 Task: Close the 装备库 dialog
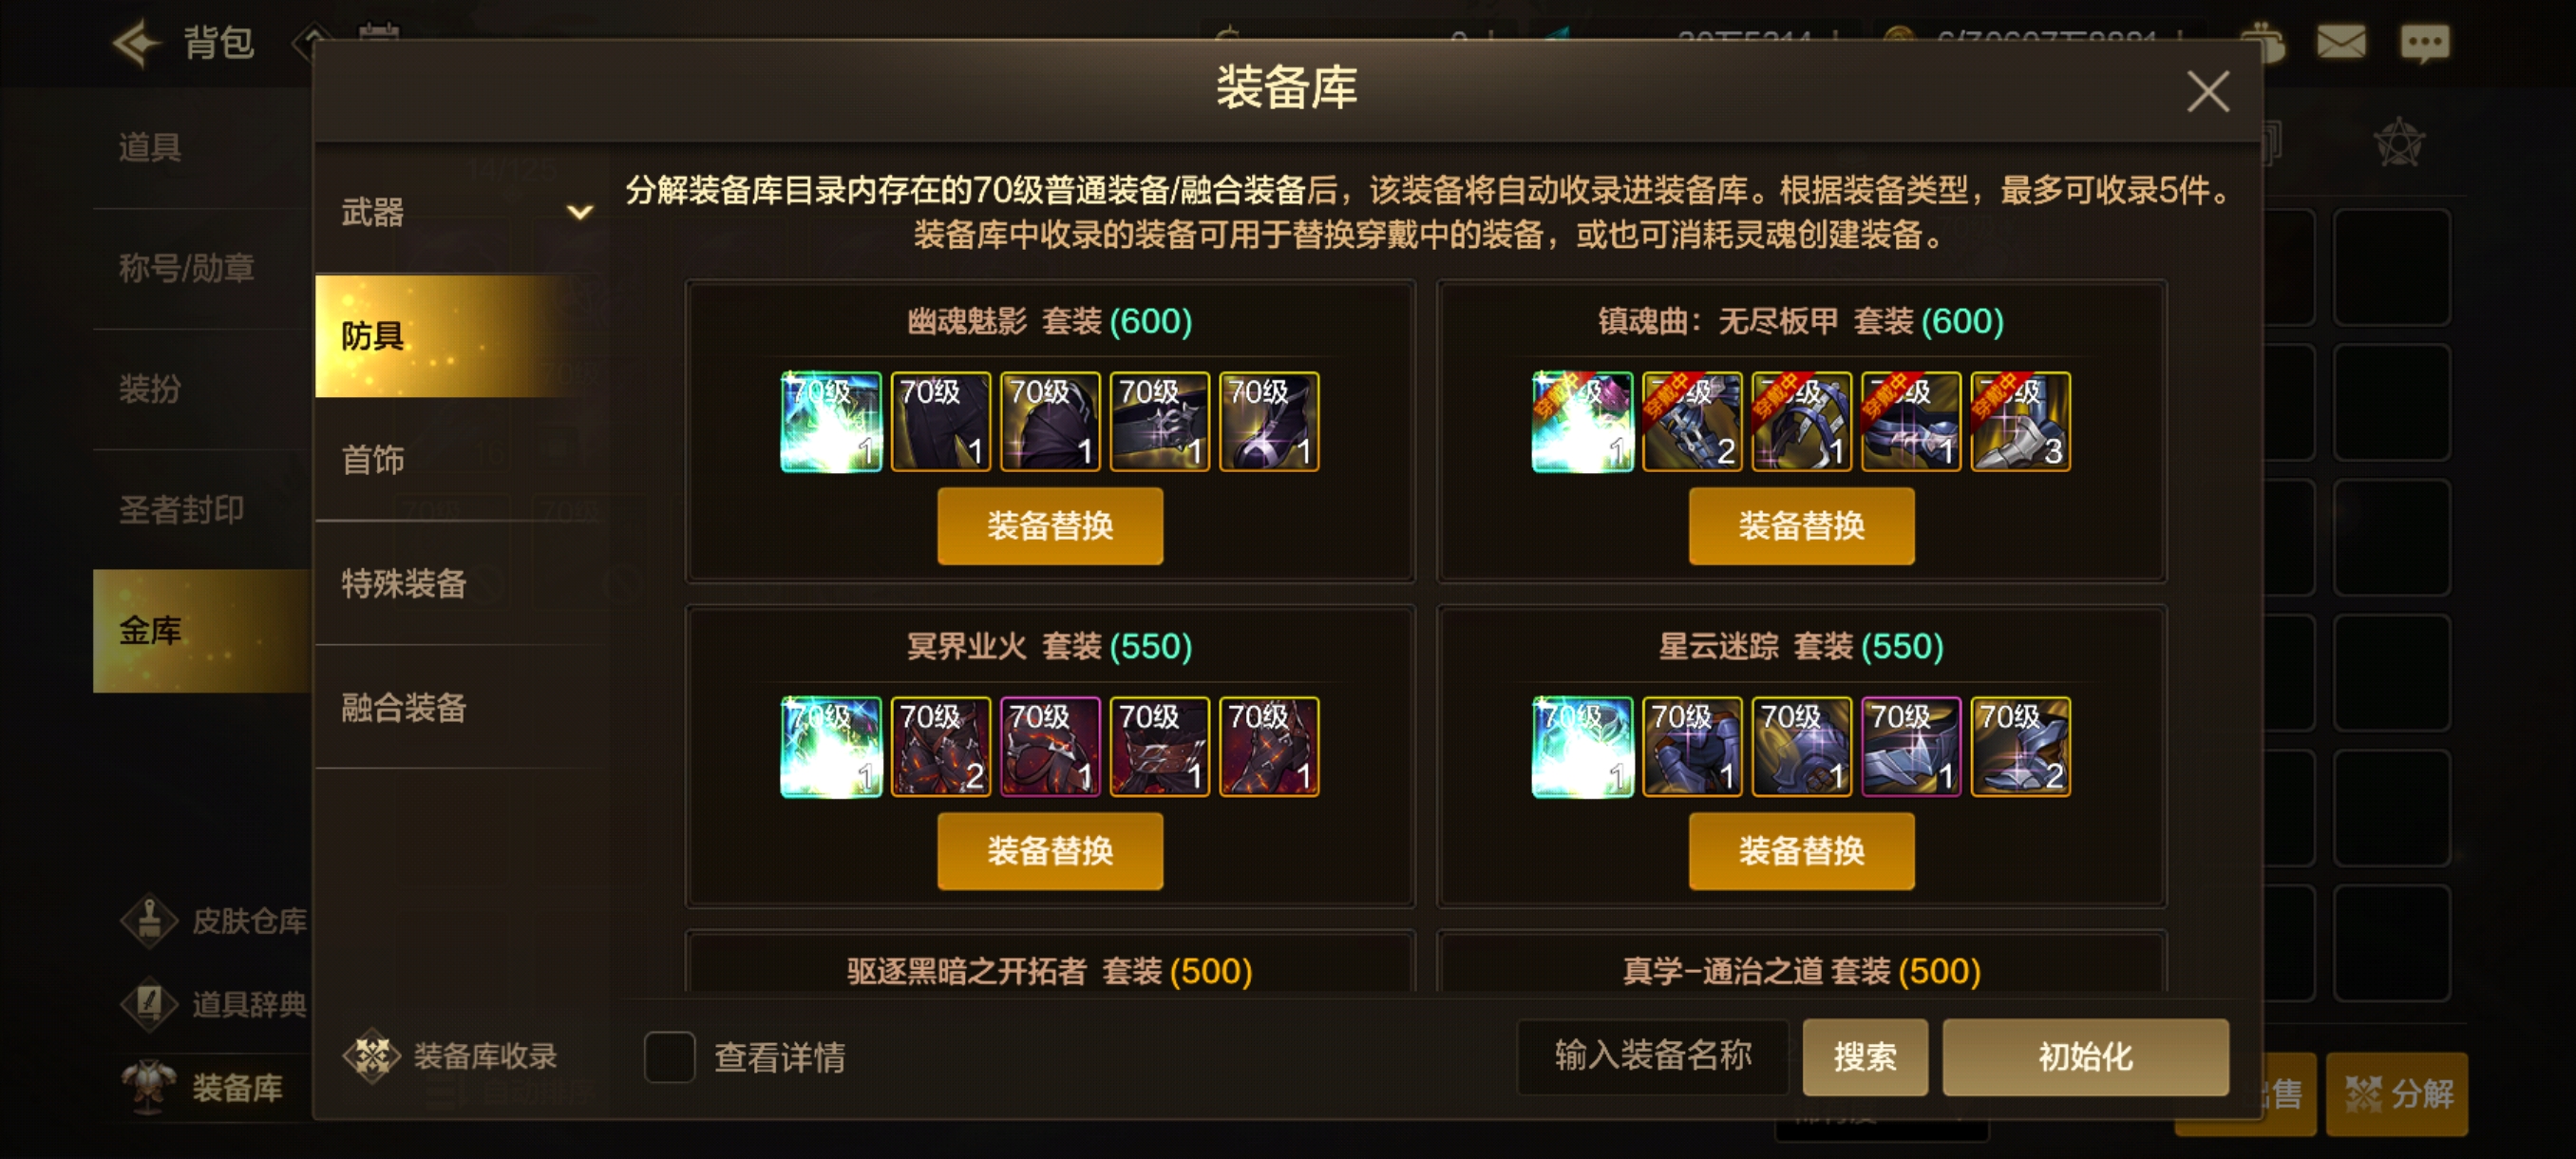click(2207, 92)
